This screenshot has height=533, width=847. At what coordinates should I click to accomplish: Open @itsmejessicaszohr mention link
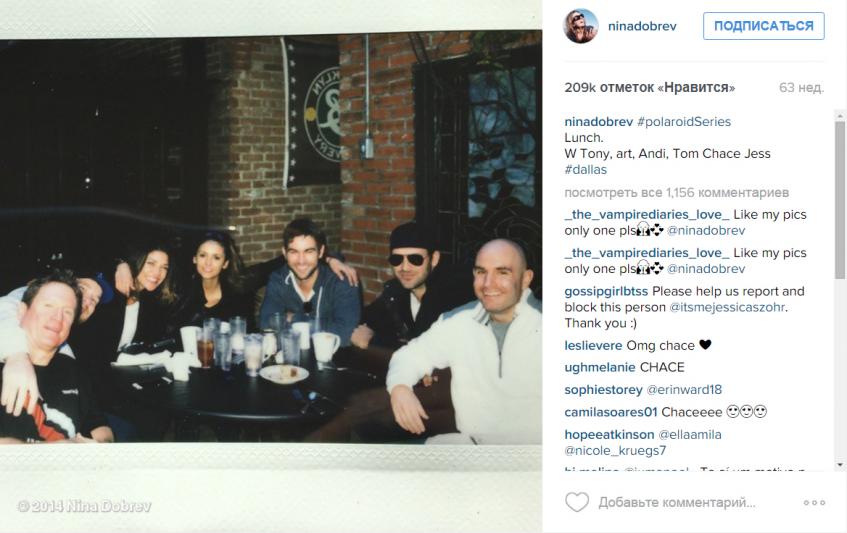tap(728, 307)
